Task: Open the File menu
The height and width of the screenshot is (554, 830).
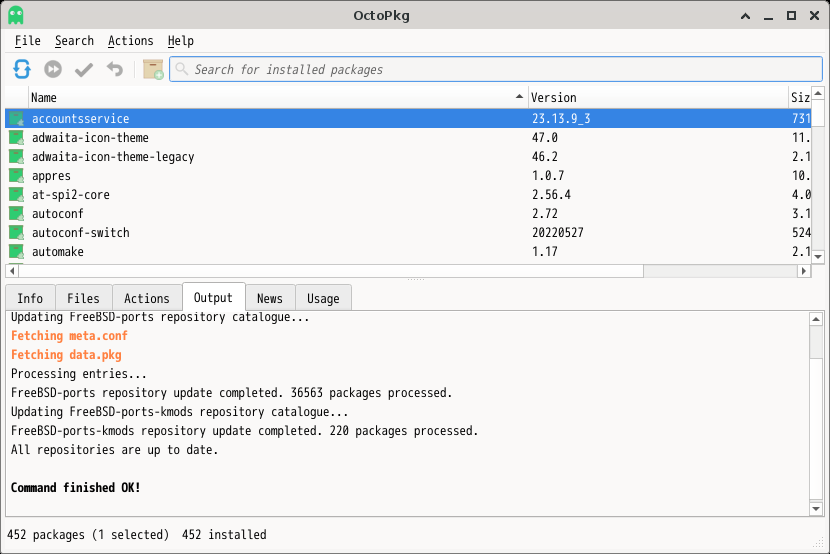Action: pos(28,41)
